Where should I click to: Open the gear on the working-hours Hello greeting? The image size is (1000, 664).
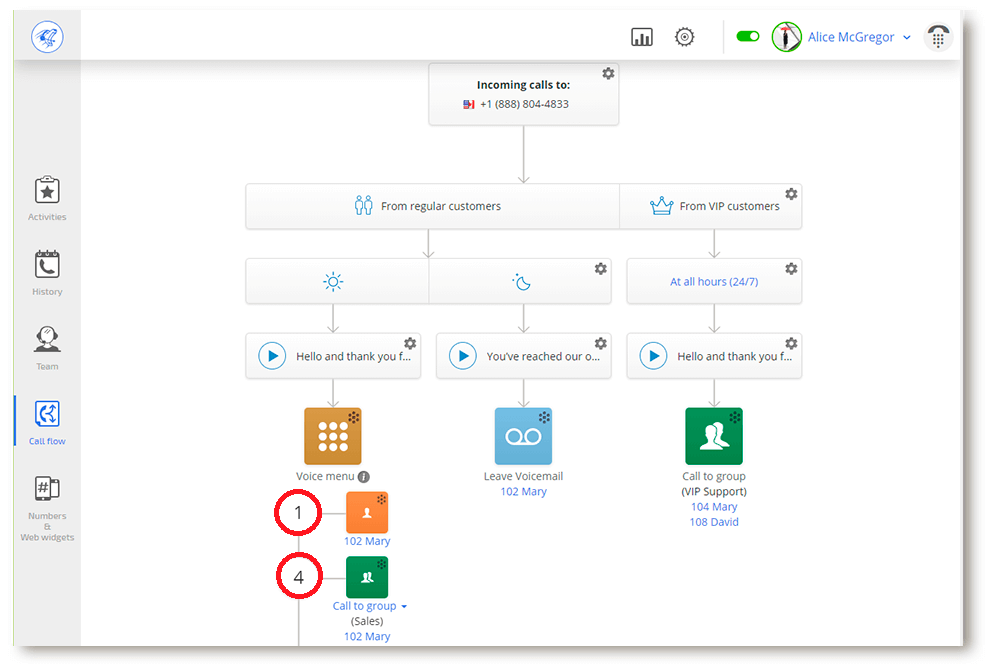tap(410, 343)
